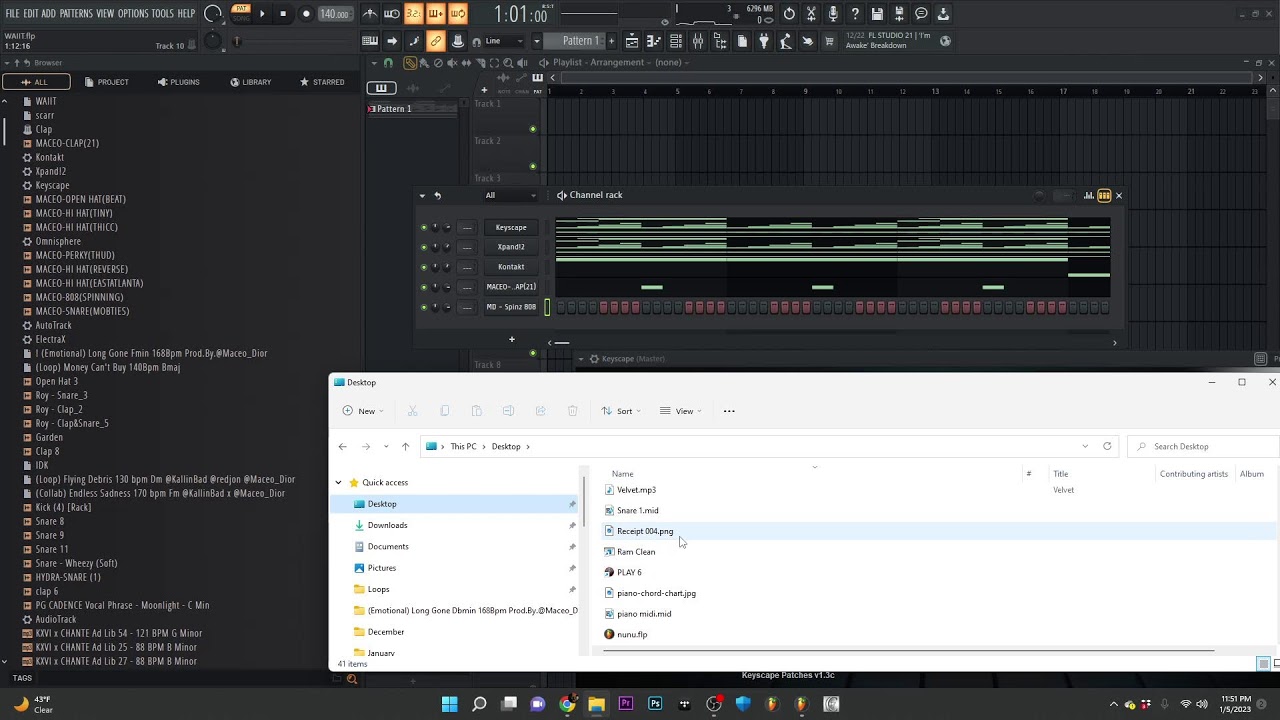Open the TOOLS menu
The image size is (1280, 720).
[x=163, y=14]
